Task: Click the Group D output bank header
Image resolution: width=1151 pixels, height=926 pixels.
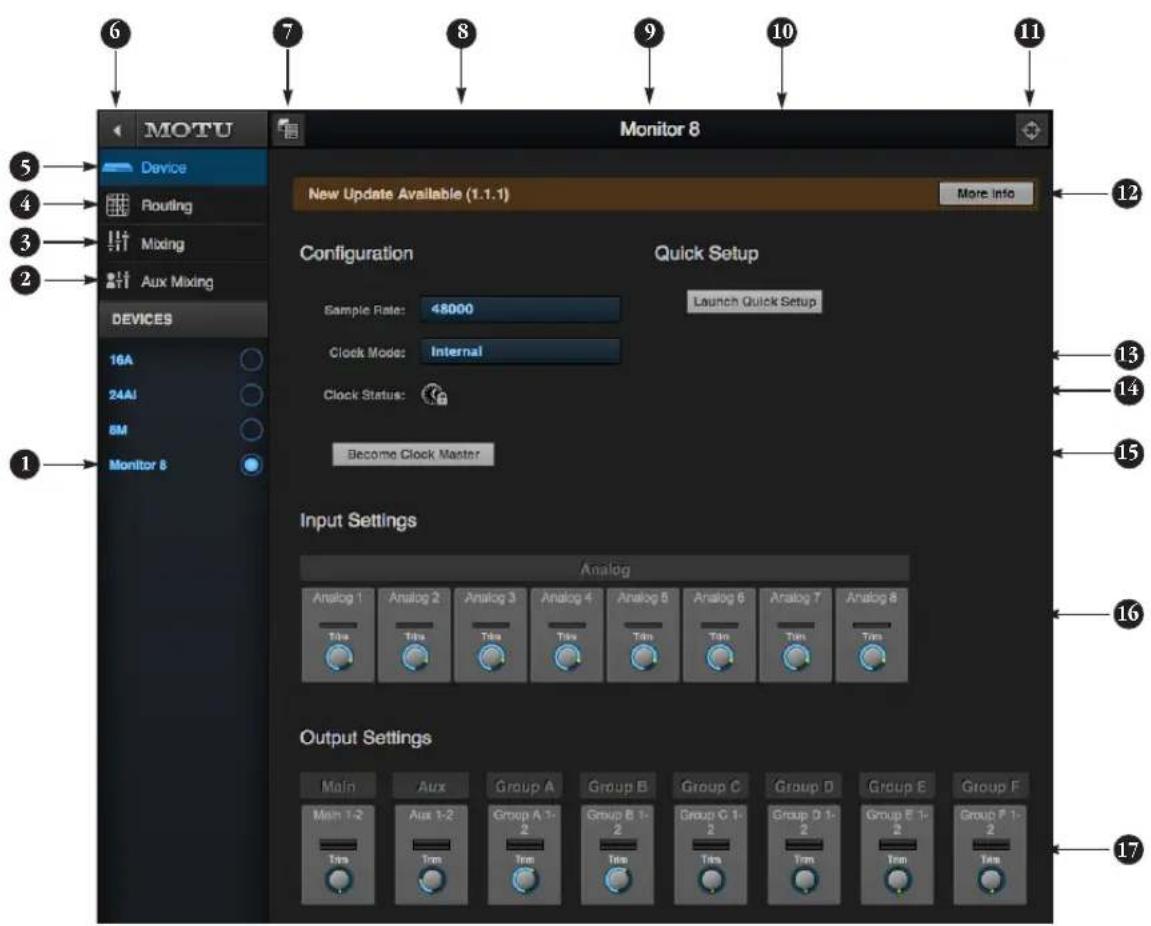Action: (x=805, y=786)
